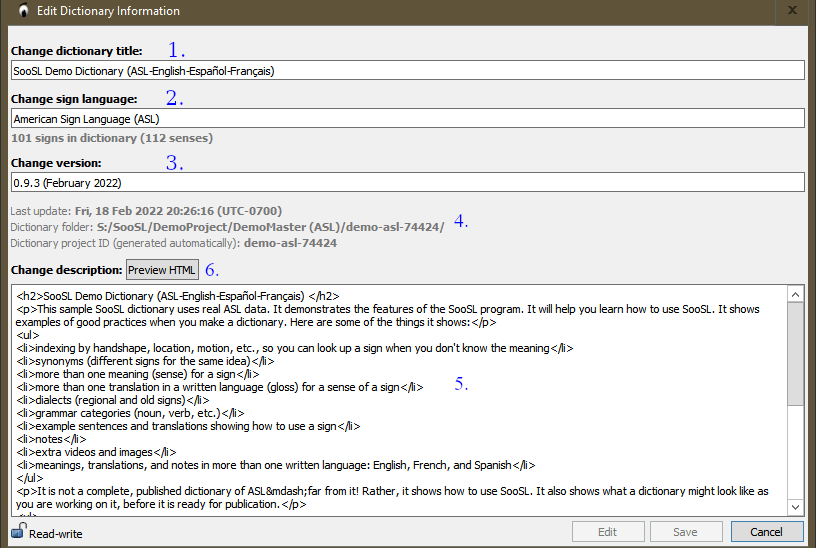The image size is (816, 548).
Task: Click the 'Read-write' status text
Action: coord(56,534)
